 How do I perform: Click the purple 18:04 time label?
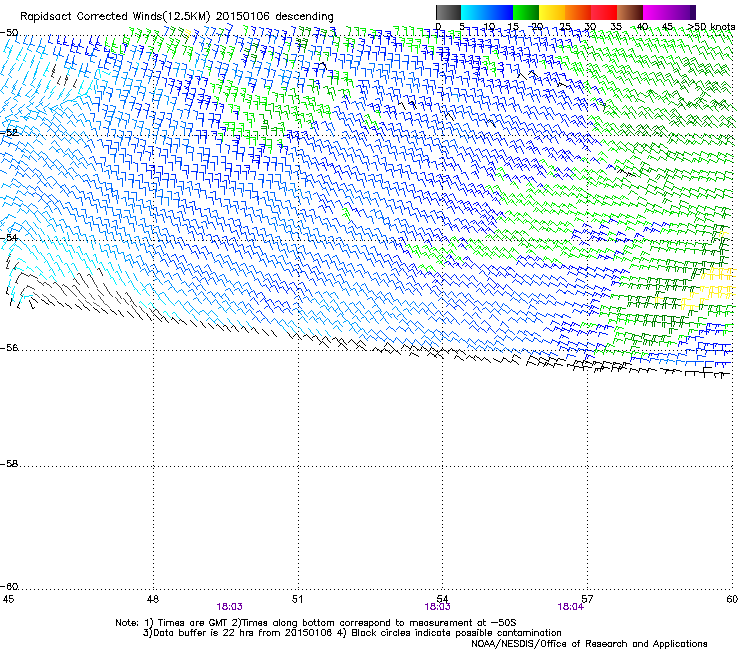[x=571, y=607]
